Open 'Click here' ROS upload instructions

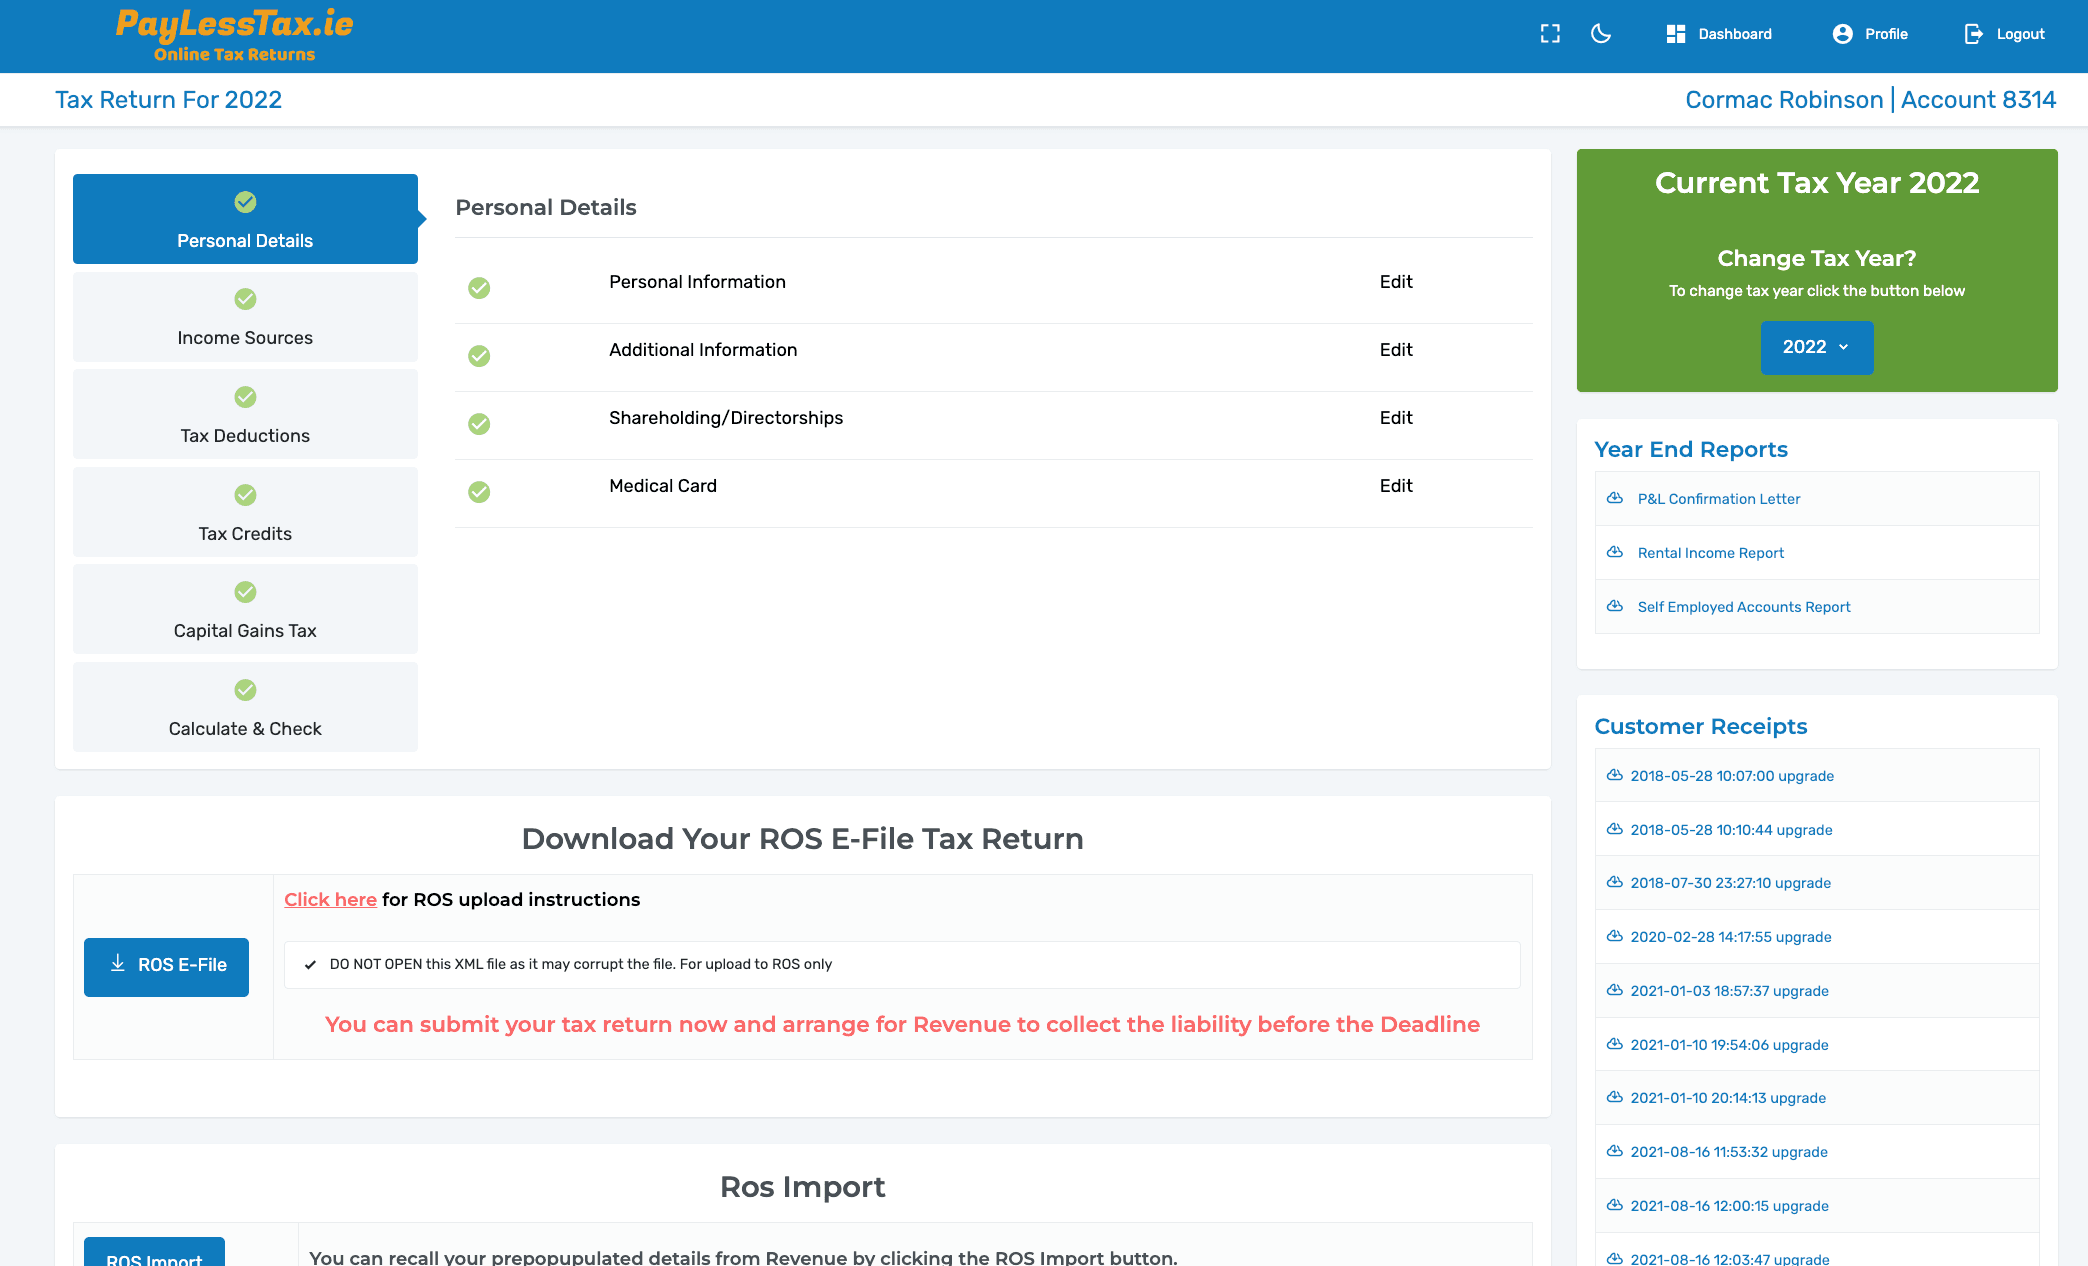pos(330,900)
